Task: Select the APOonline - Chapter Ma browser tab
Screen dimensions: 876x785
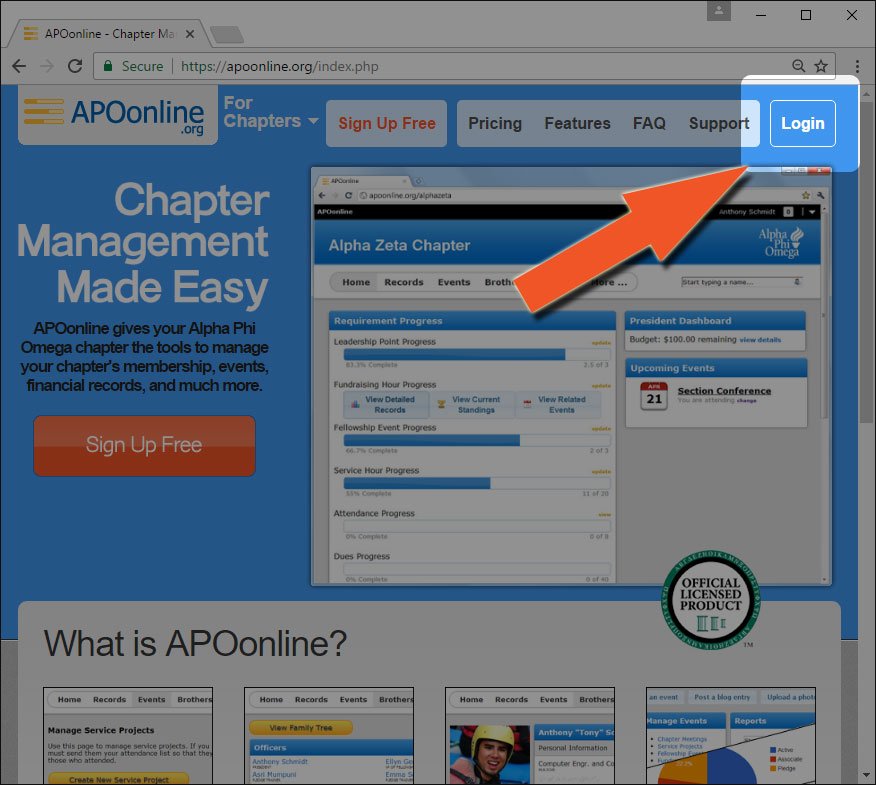Action: pos(109,34)
